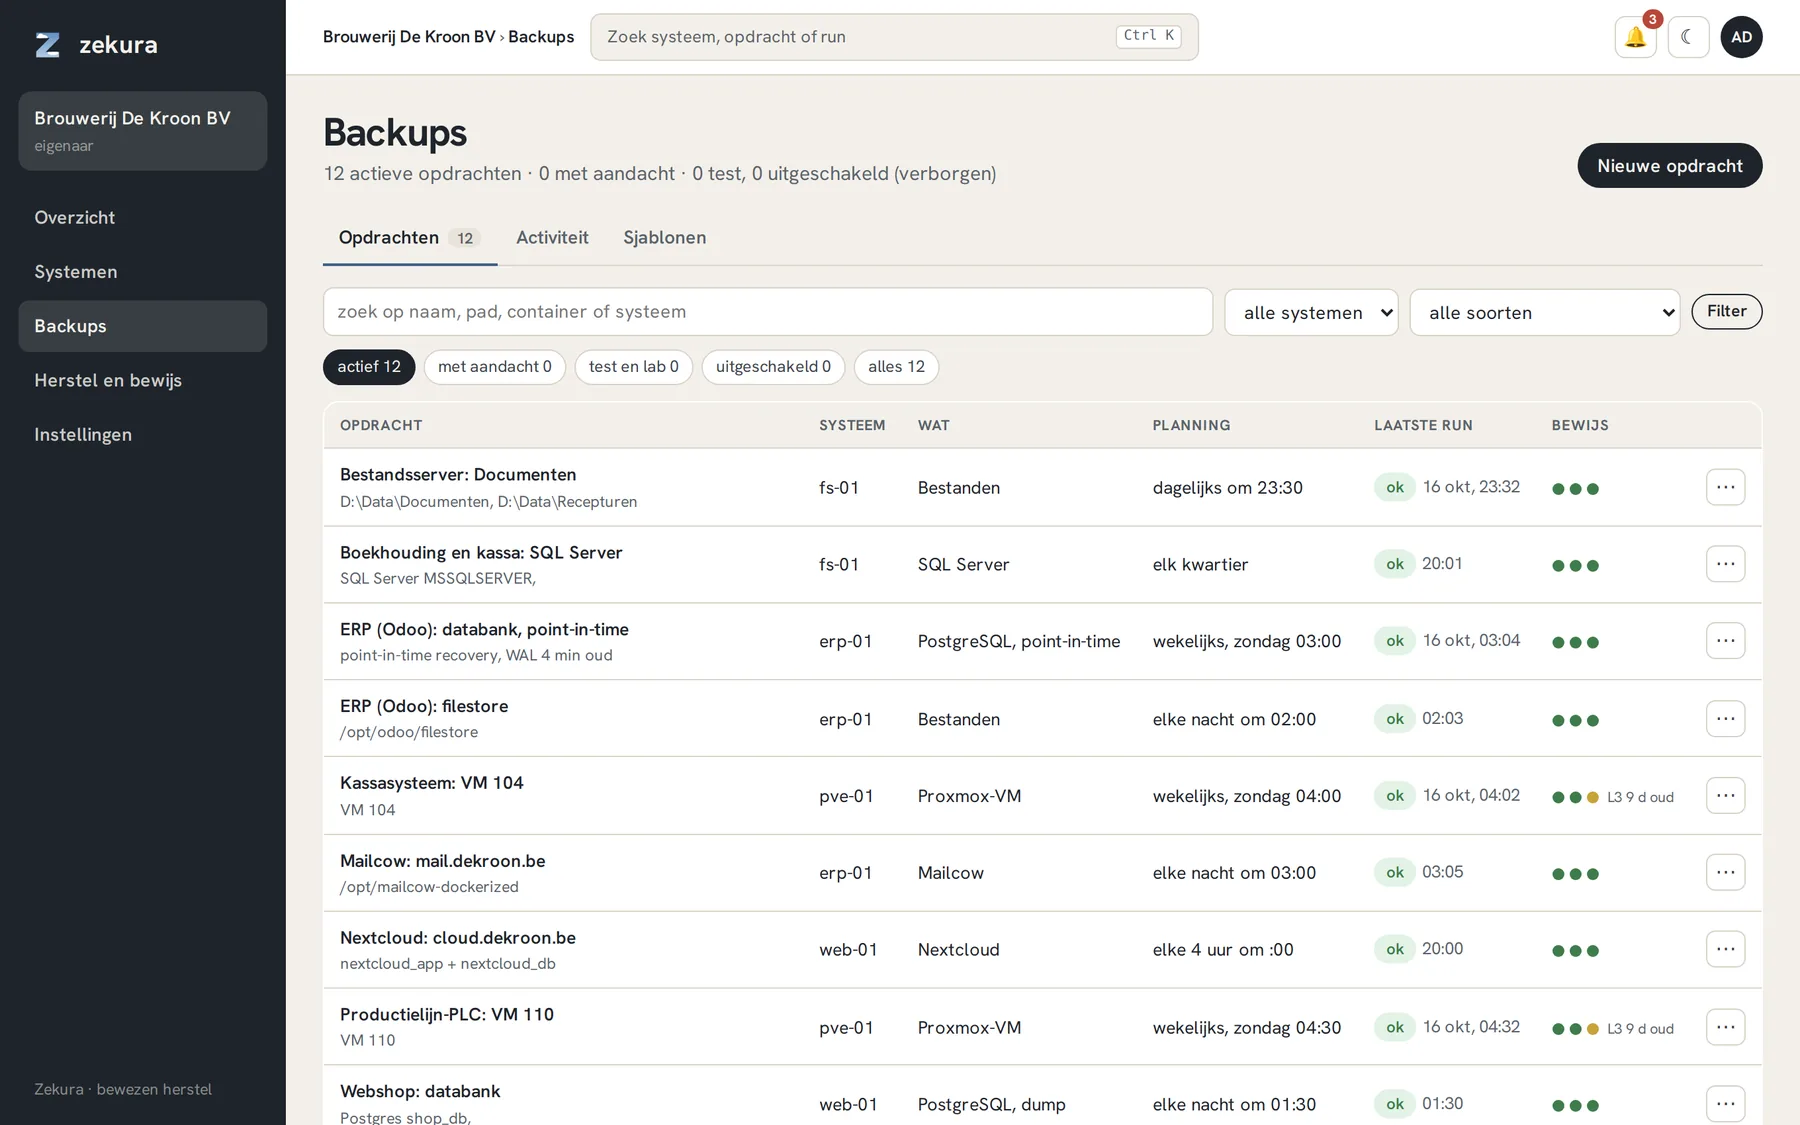Image resolution: width=1800 pixels, height=1125 pixels.
Task: Open the 'alle soorten' dropdown
Action: (x=1545, y=313)
